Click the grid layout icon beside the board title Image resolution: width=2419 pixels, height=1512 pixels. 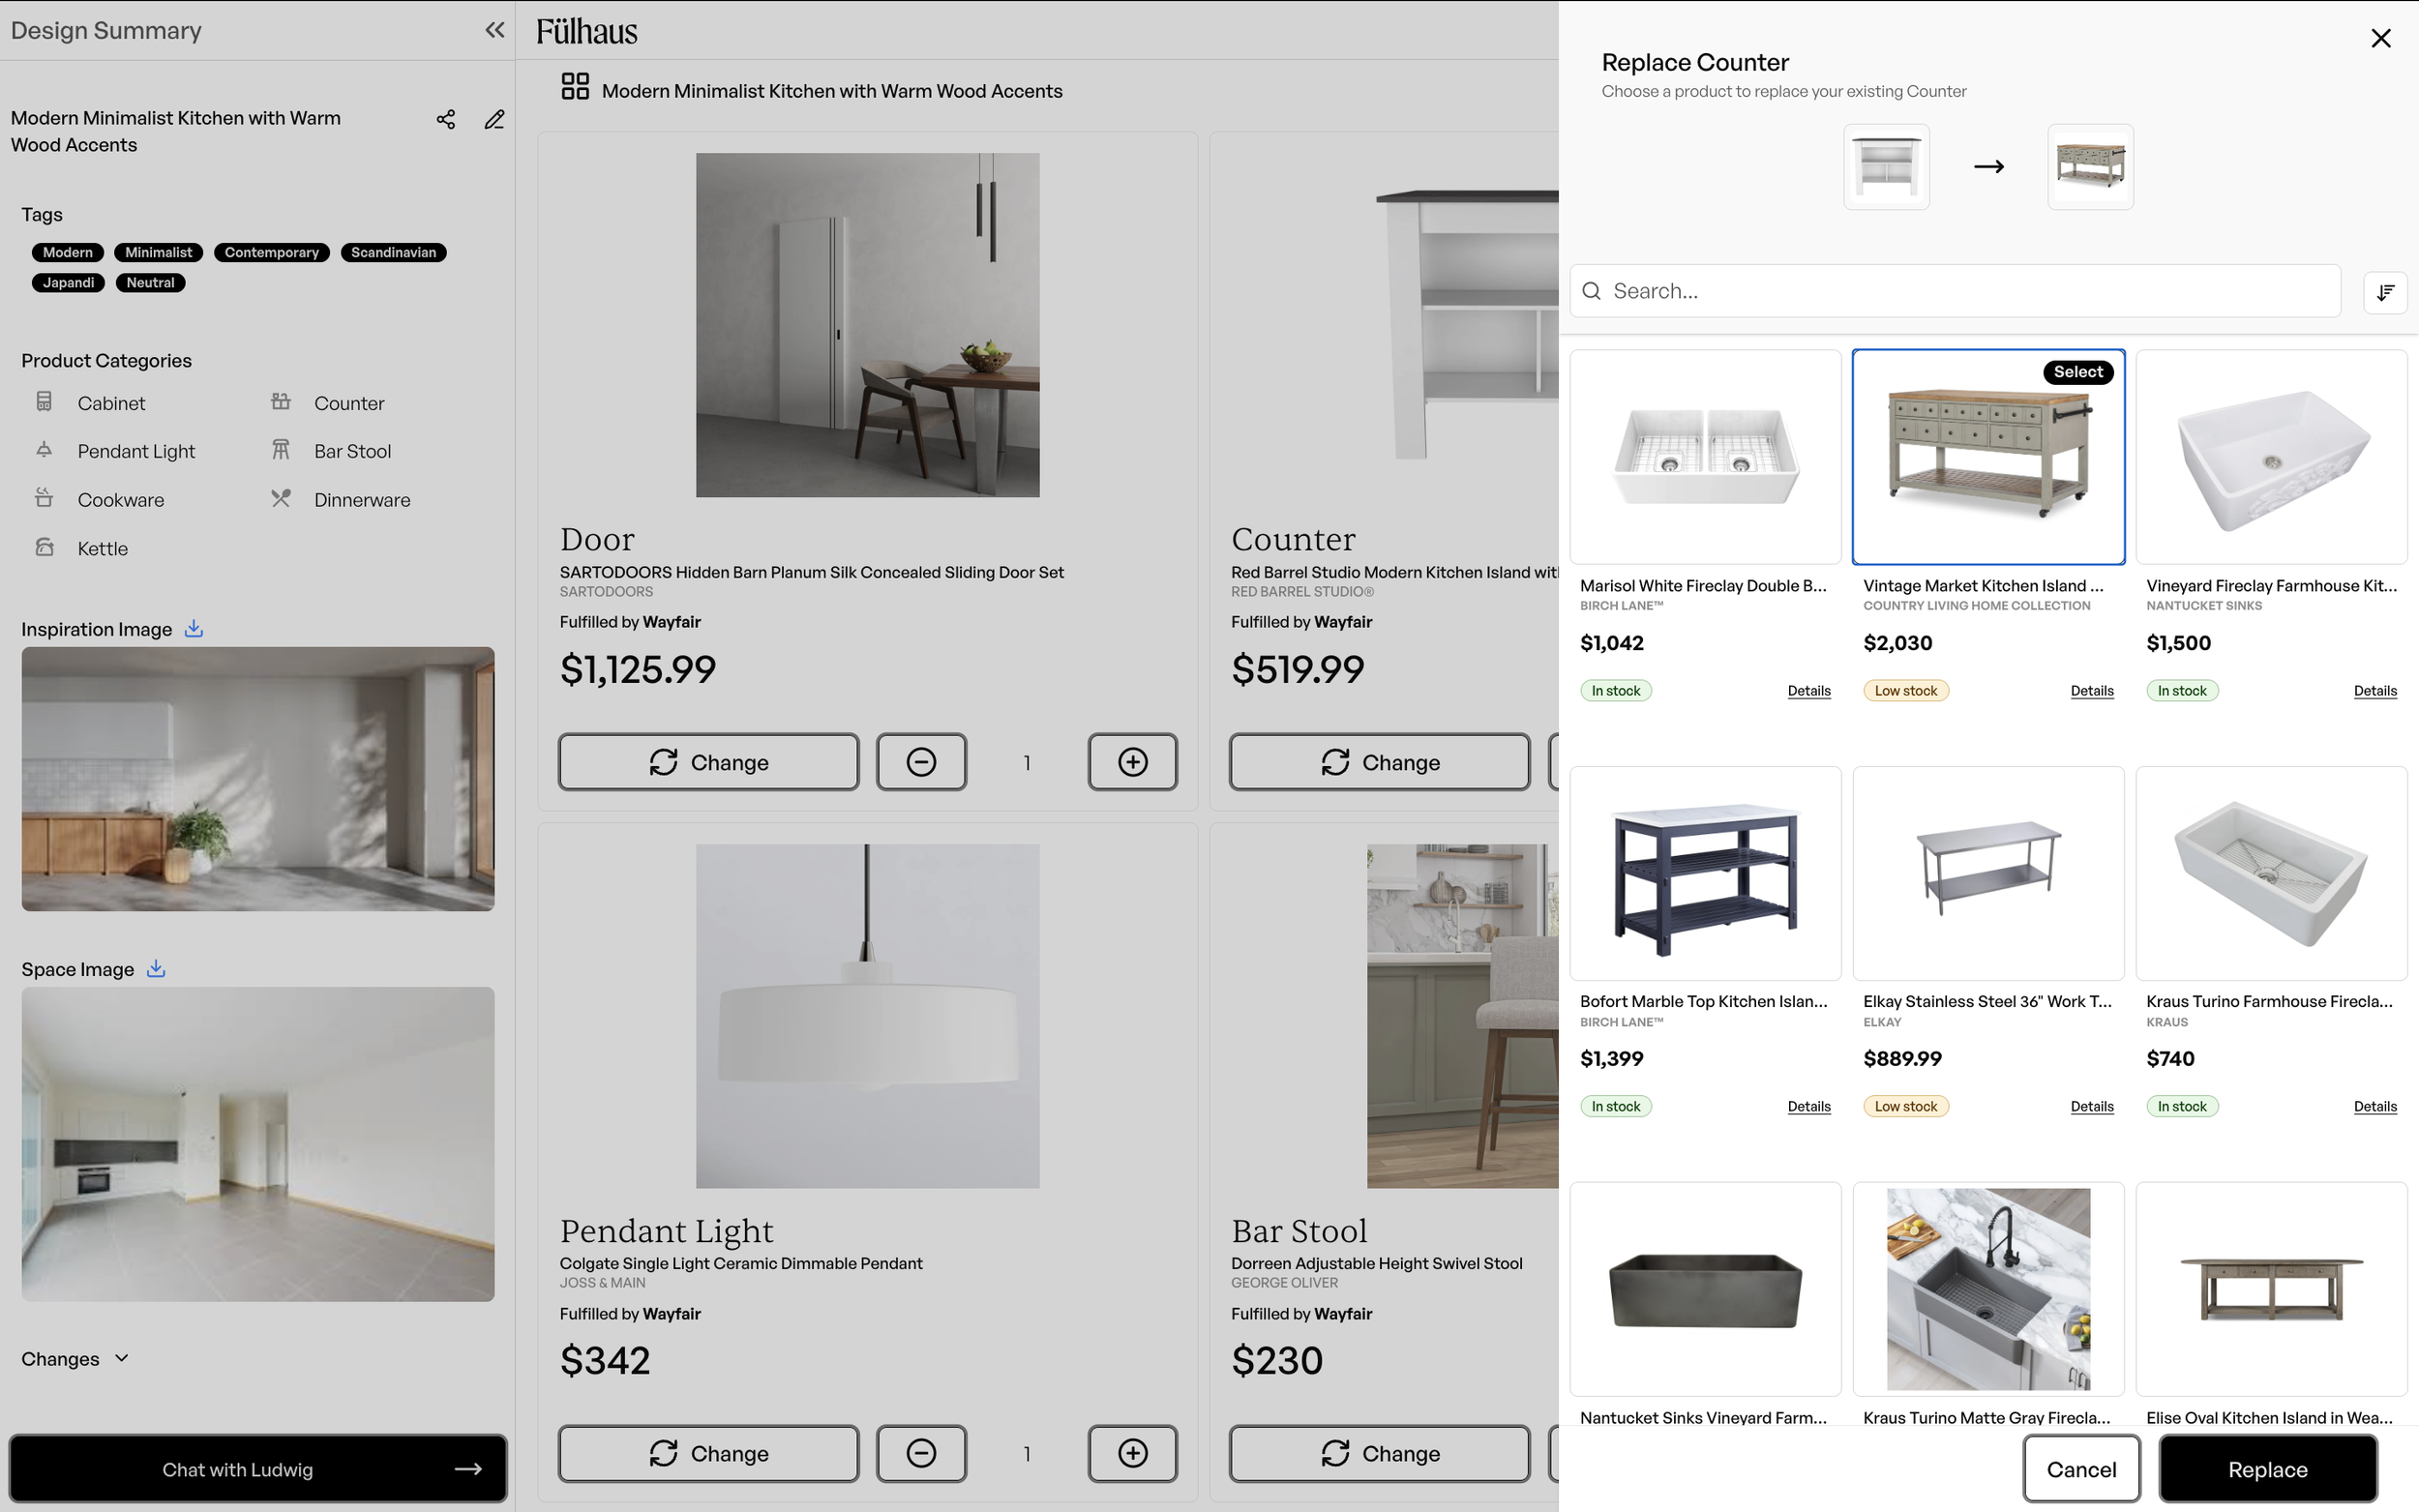click(575, 88)
